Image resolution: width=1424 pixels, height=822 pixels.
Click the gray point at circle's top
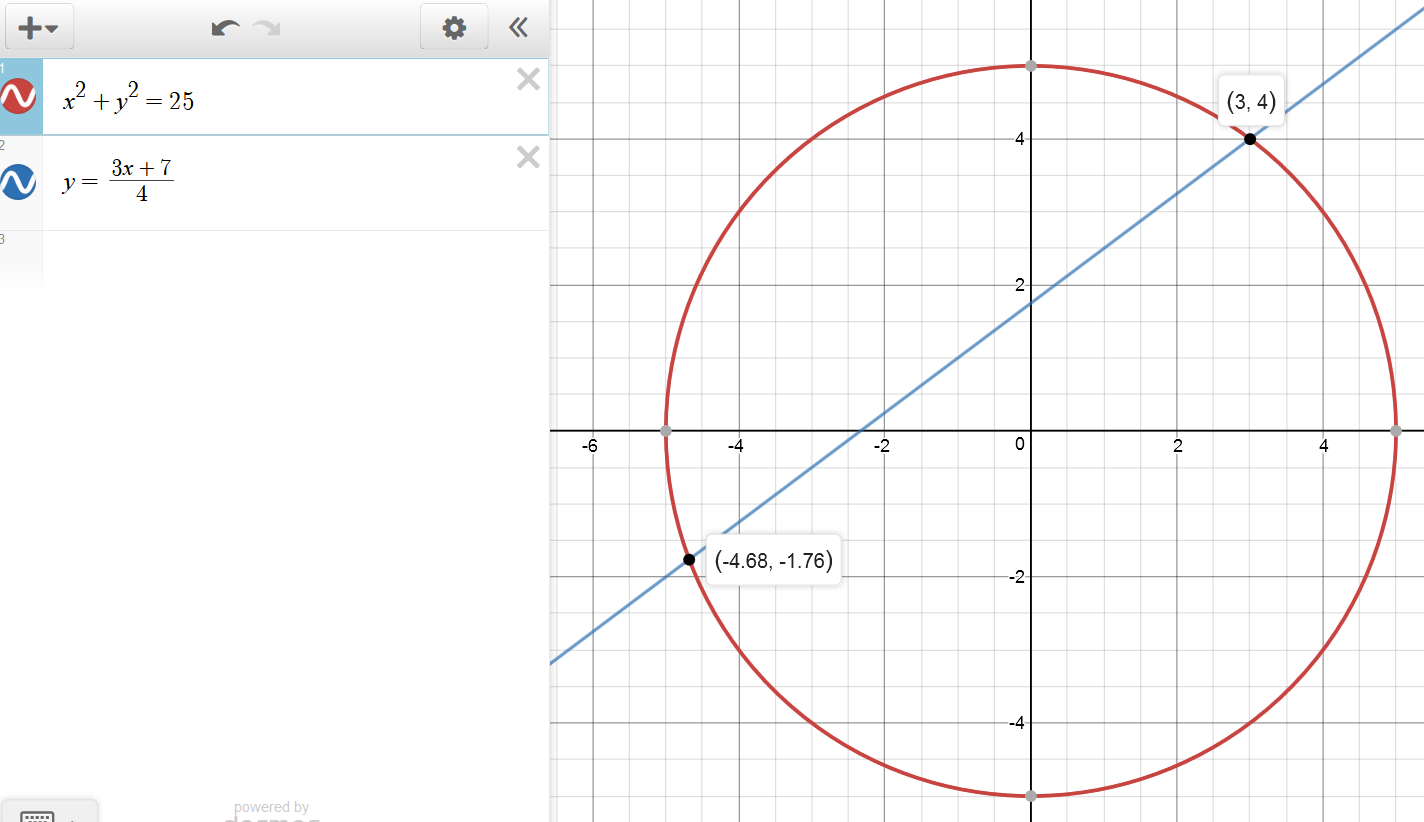pos(1031,66)
